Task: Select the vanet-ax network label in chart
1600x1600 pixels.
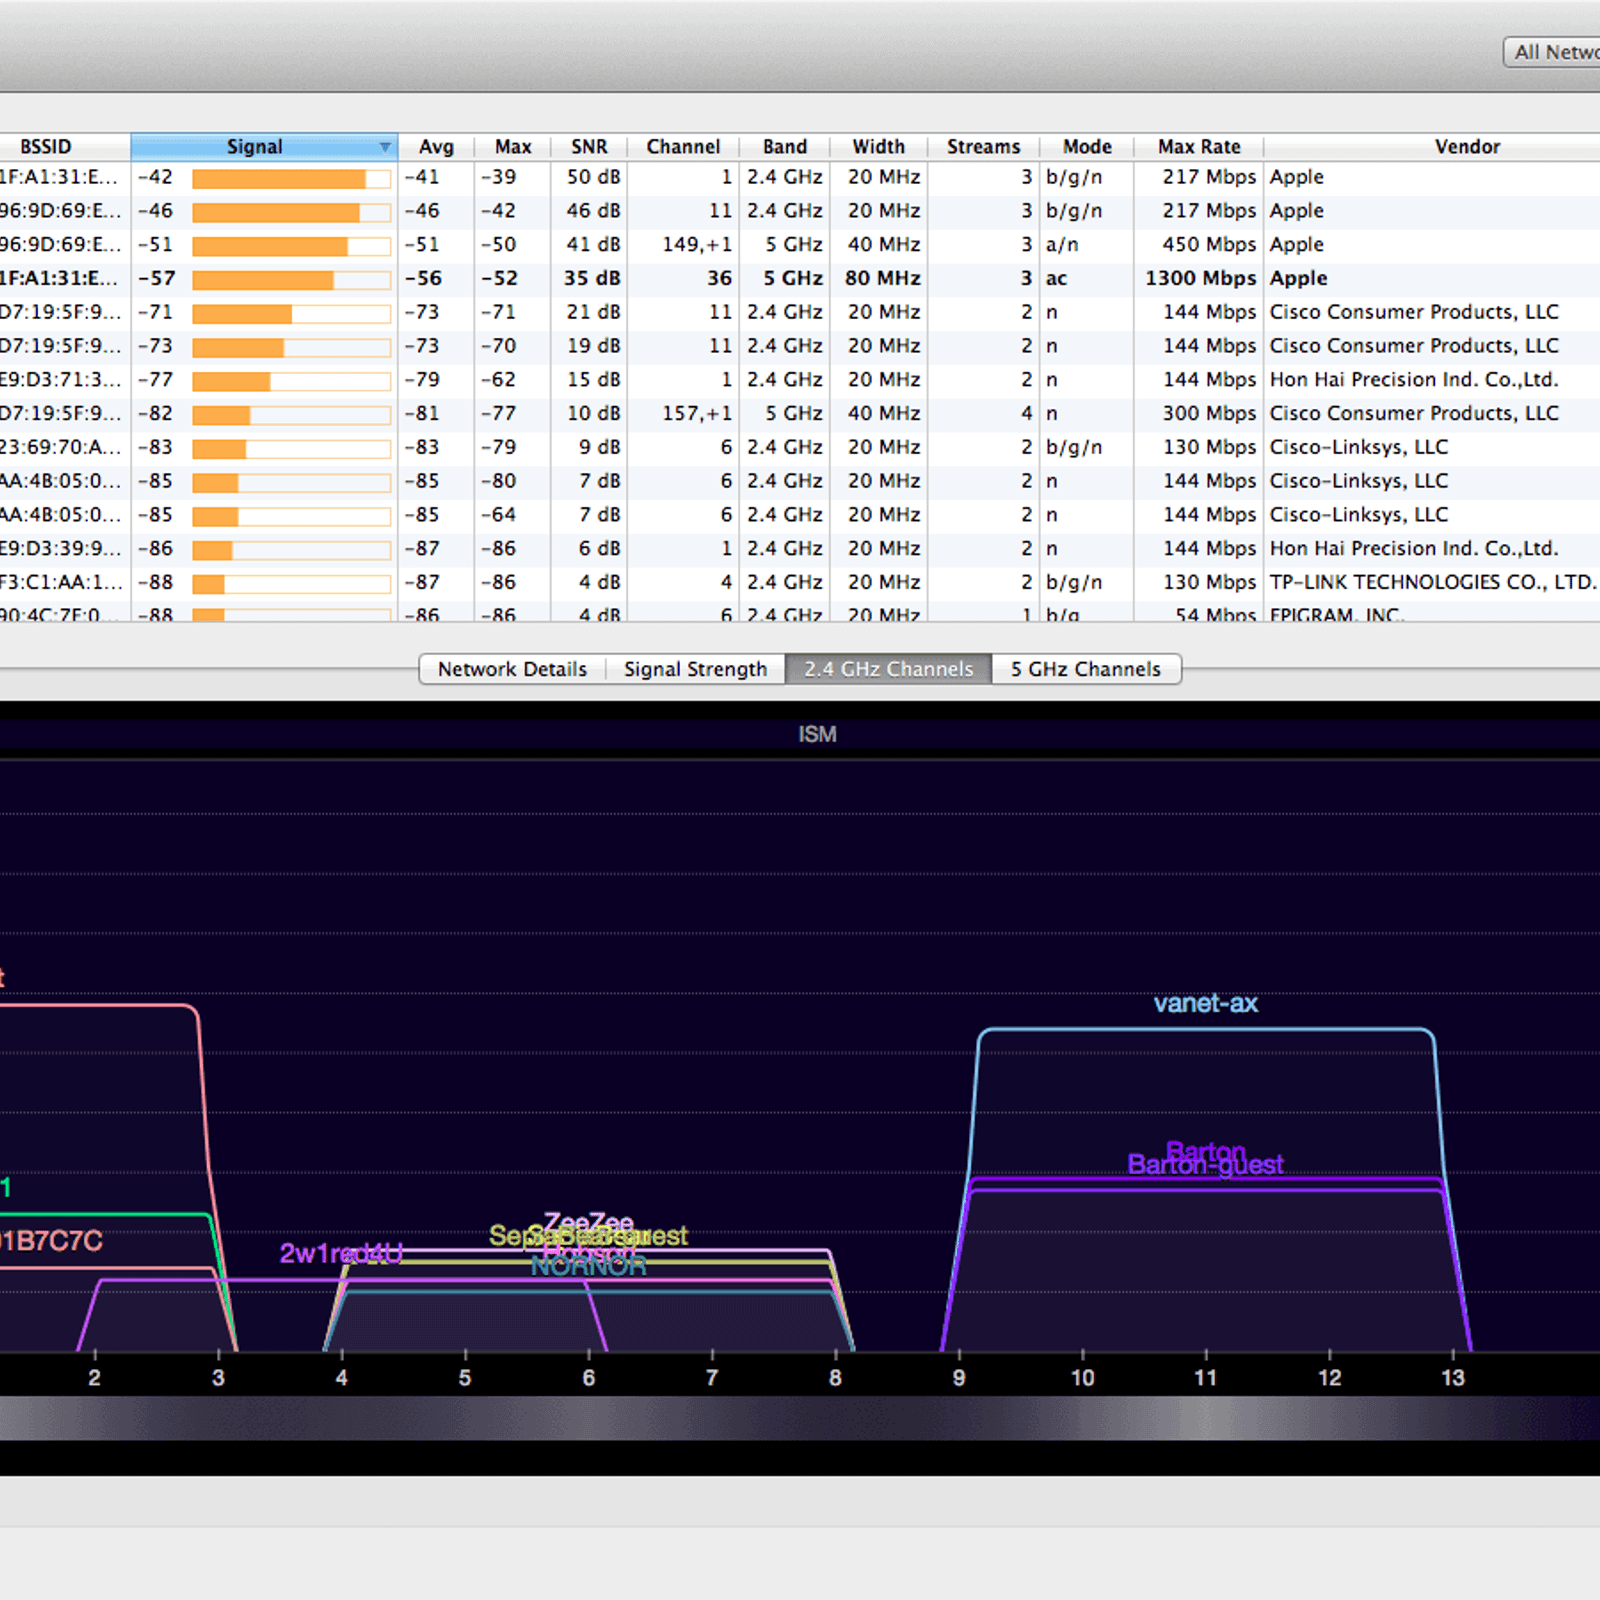Action: tap(1205, 1004)
